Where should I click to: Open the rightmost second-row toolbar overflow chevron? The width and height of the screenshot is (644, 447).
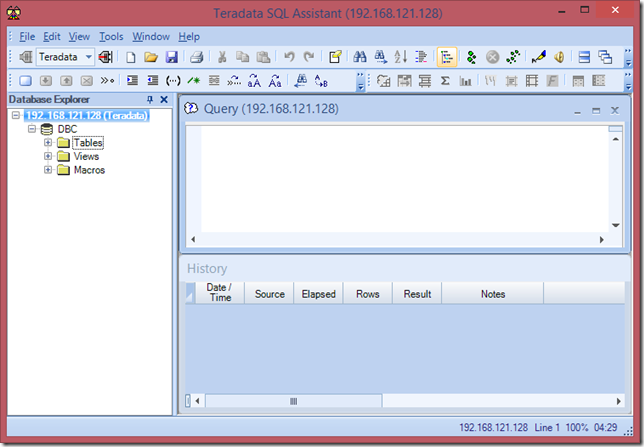pyautogui.click(x=628, y=81)
